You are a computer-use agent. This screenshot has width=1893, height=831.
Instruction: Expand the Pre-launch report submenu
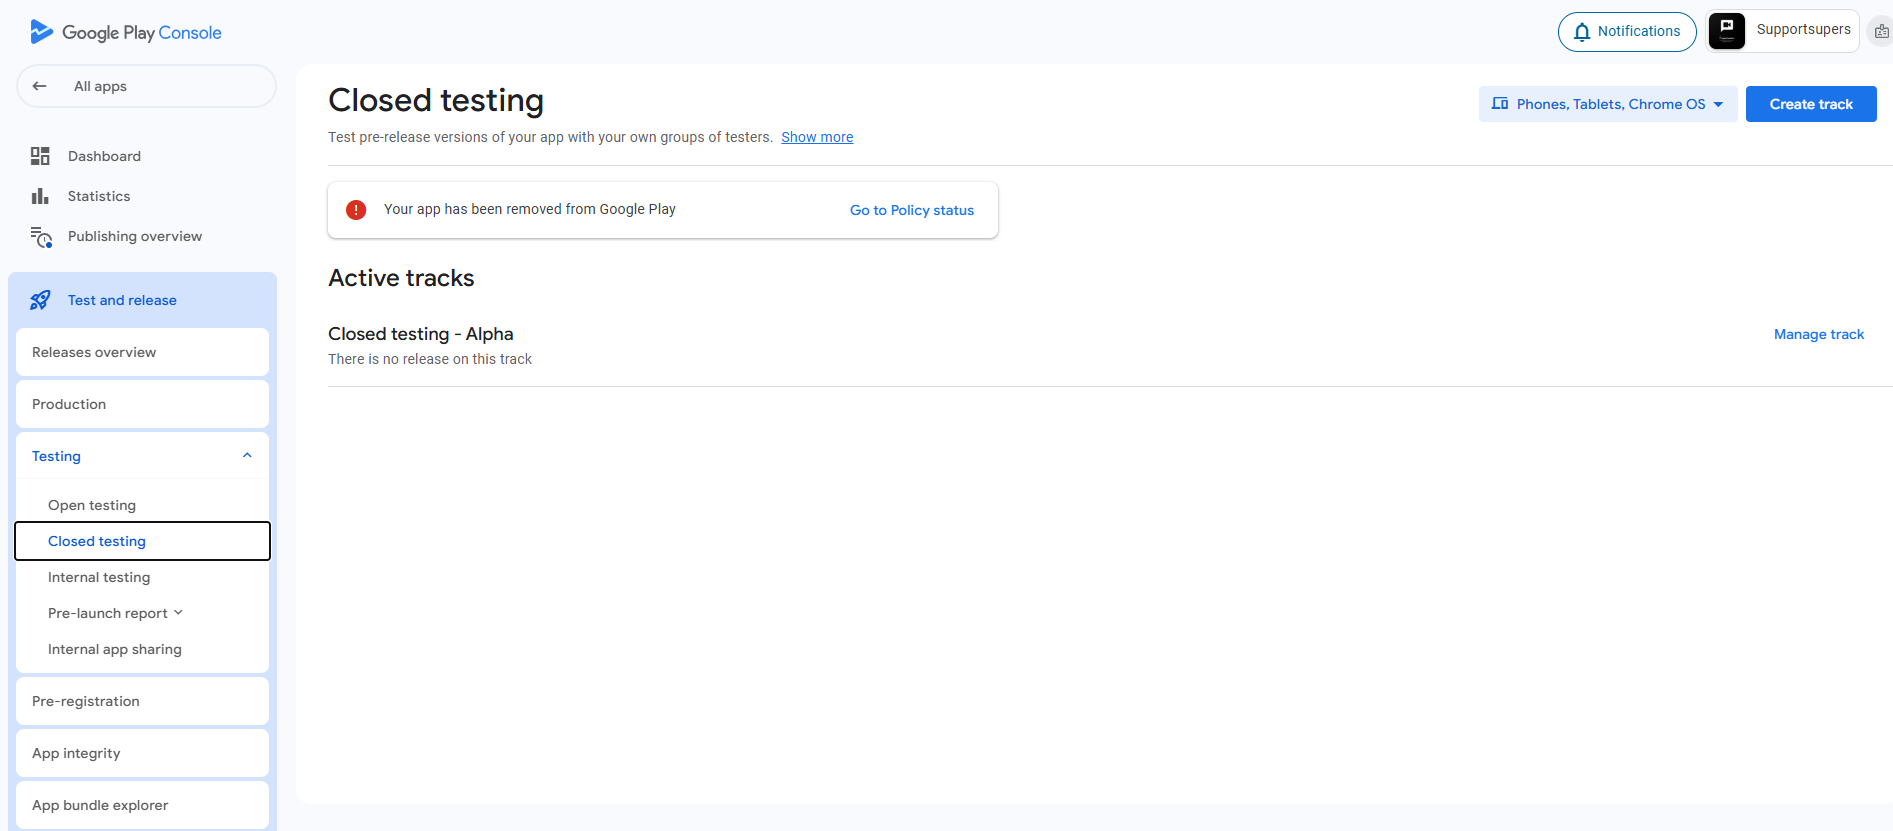[x=179, y=613]
